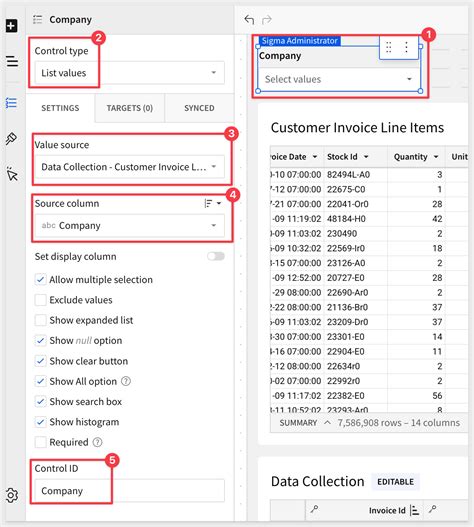Select the element properties list icon
The image size is (474, 527).
(x=11, y=103)
